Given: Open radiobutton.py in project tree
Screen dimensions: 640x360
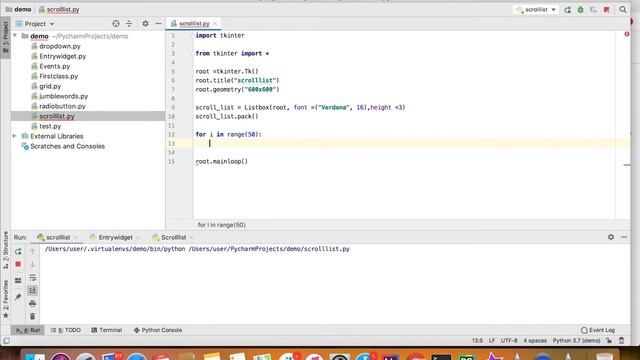Looking at the screenshot, I should coord(62,106).
